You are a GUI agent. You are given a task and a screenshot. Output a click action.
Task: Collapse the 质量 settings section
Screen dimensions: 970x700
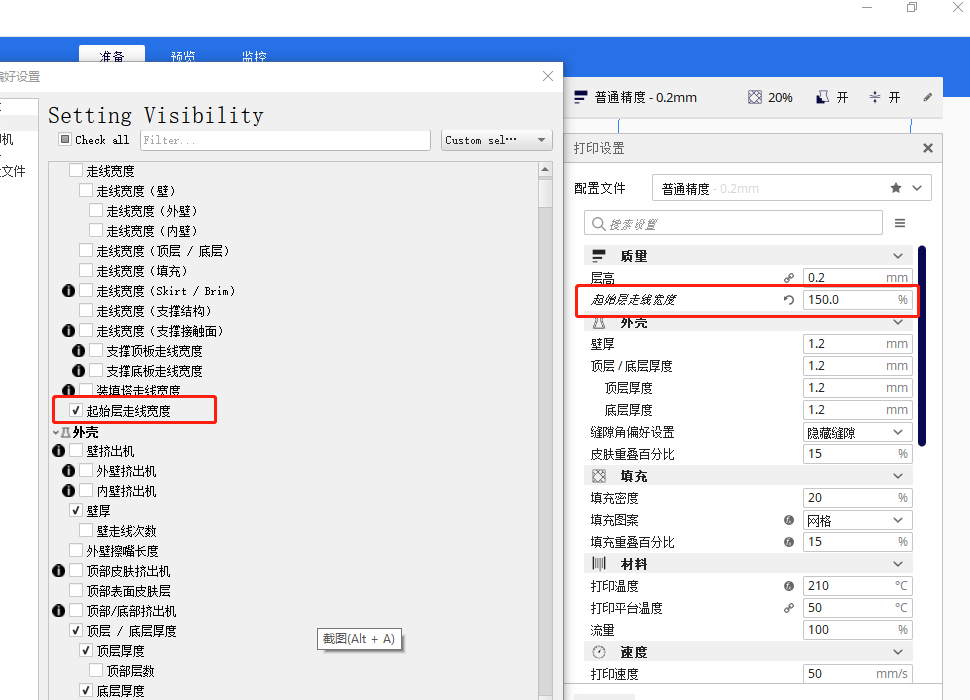(x=897, y=256)
